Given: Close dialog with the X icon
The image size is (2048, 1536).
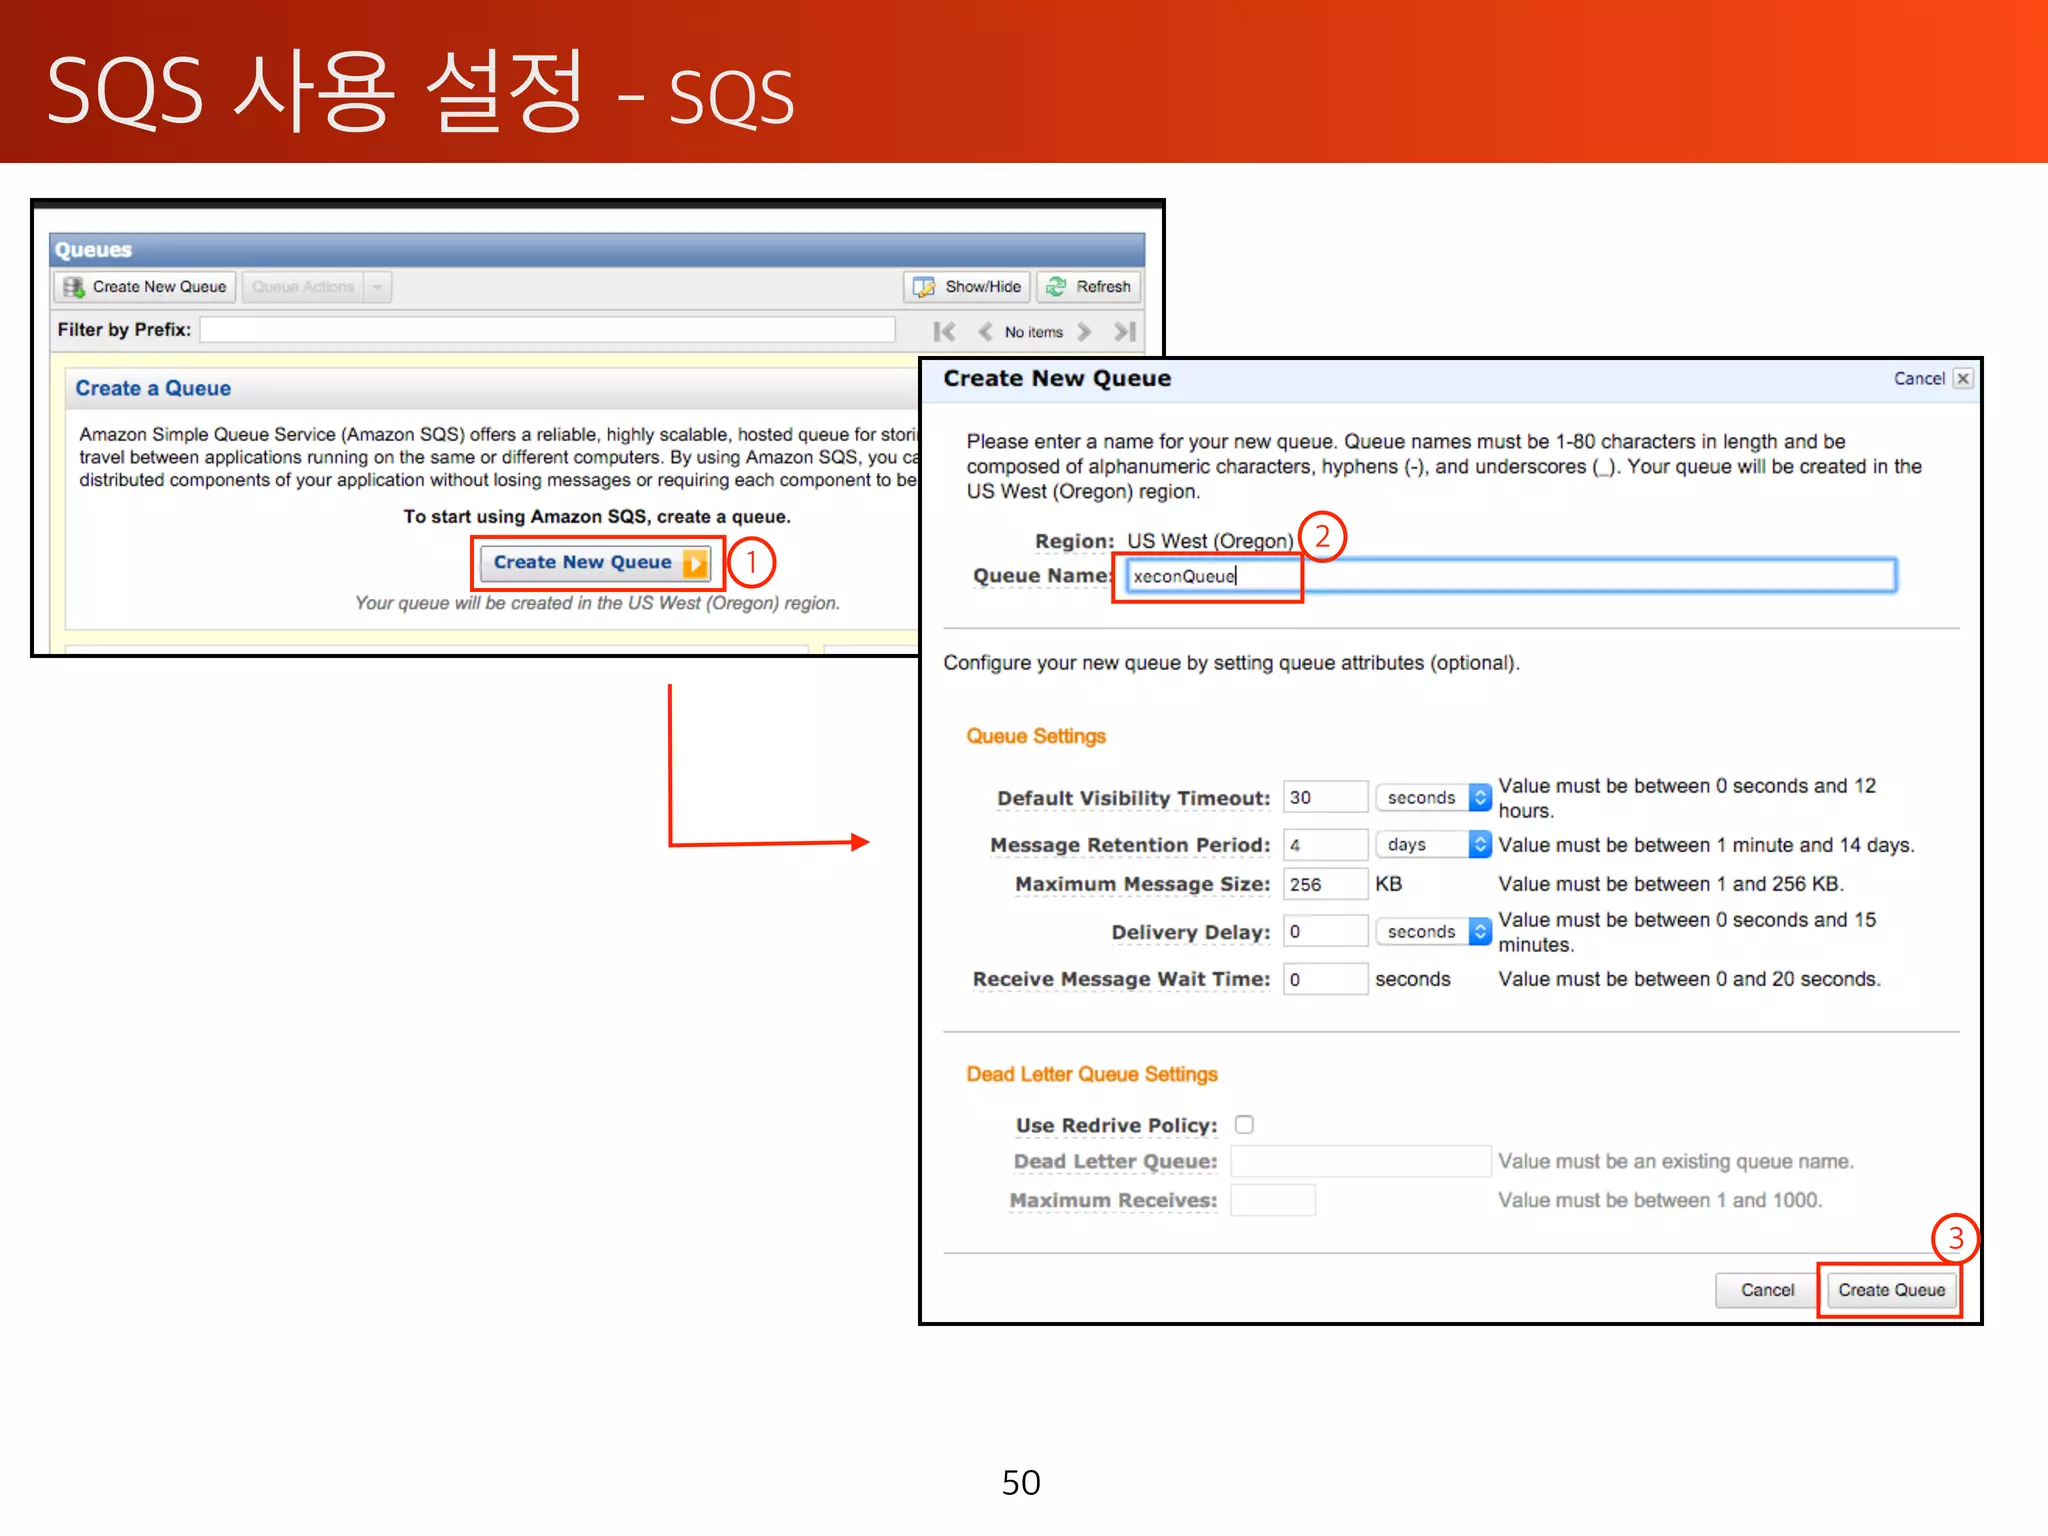Looking at the screenshot, I should click(1963, 379).
